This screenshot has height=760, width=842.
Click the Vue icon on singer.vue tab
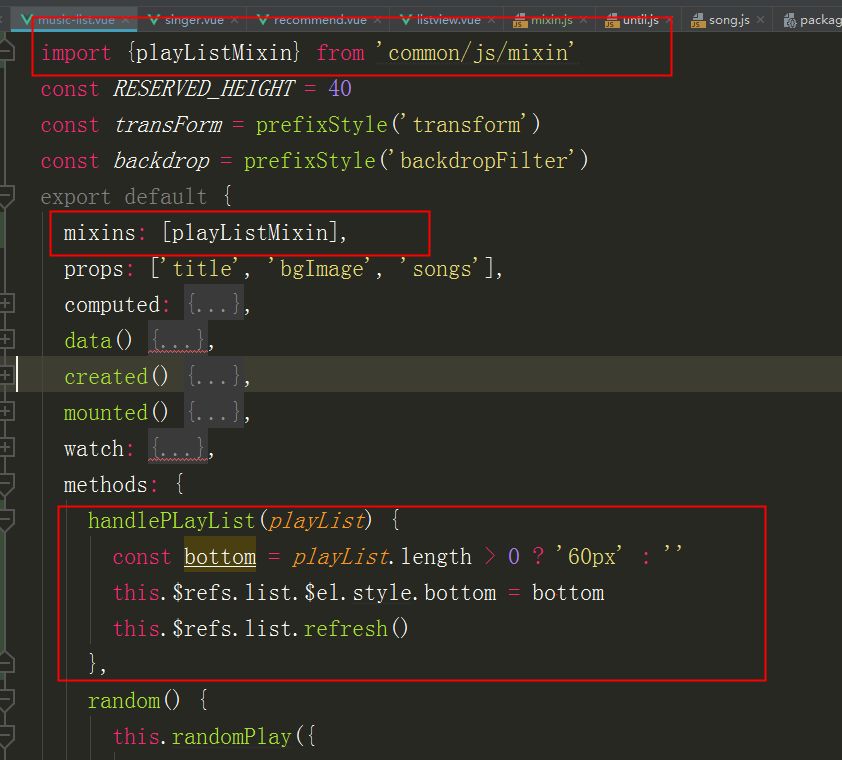pyautogui.click(x=154, y=20)
